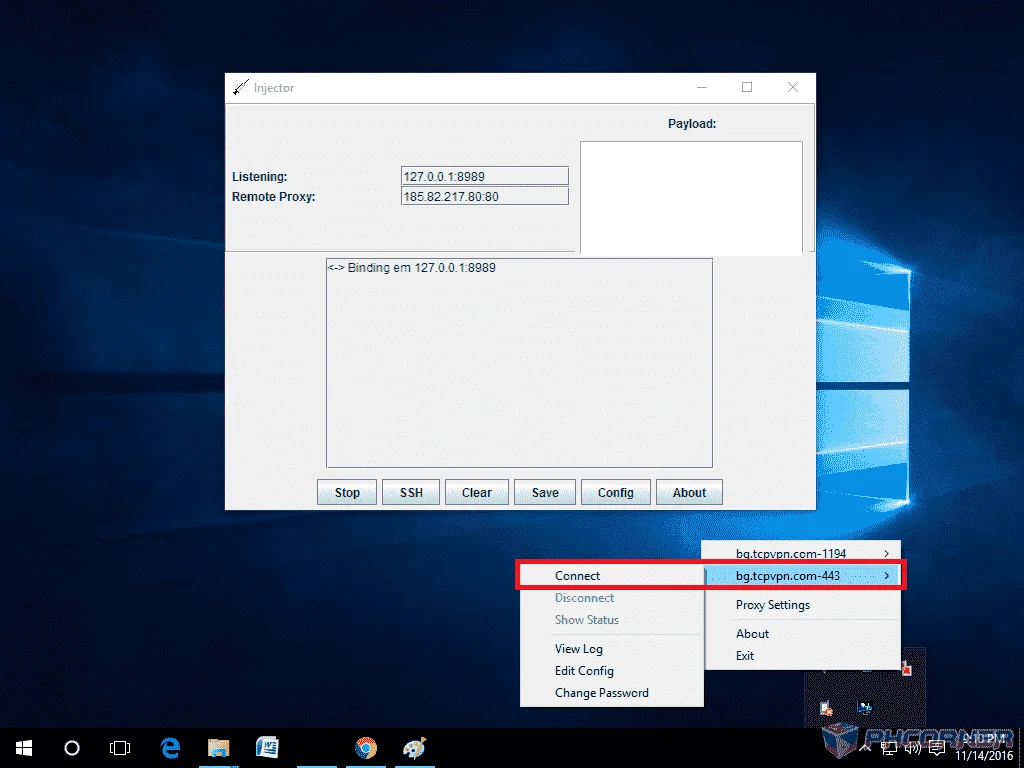Open Task View in taskbar

click(120, 748)
